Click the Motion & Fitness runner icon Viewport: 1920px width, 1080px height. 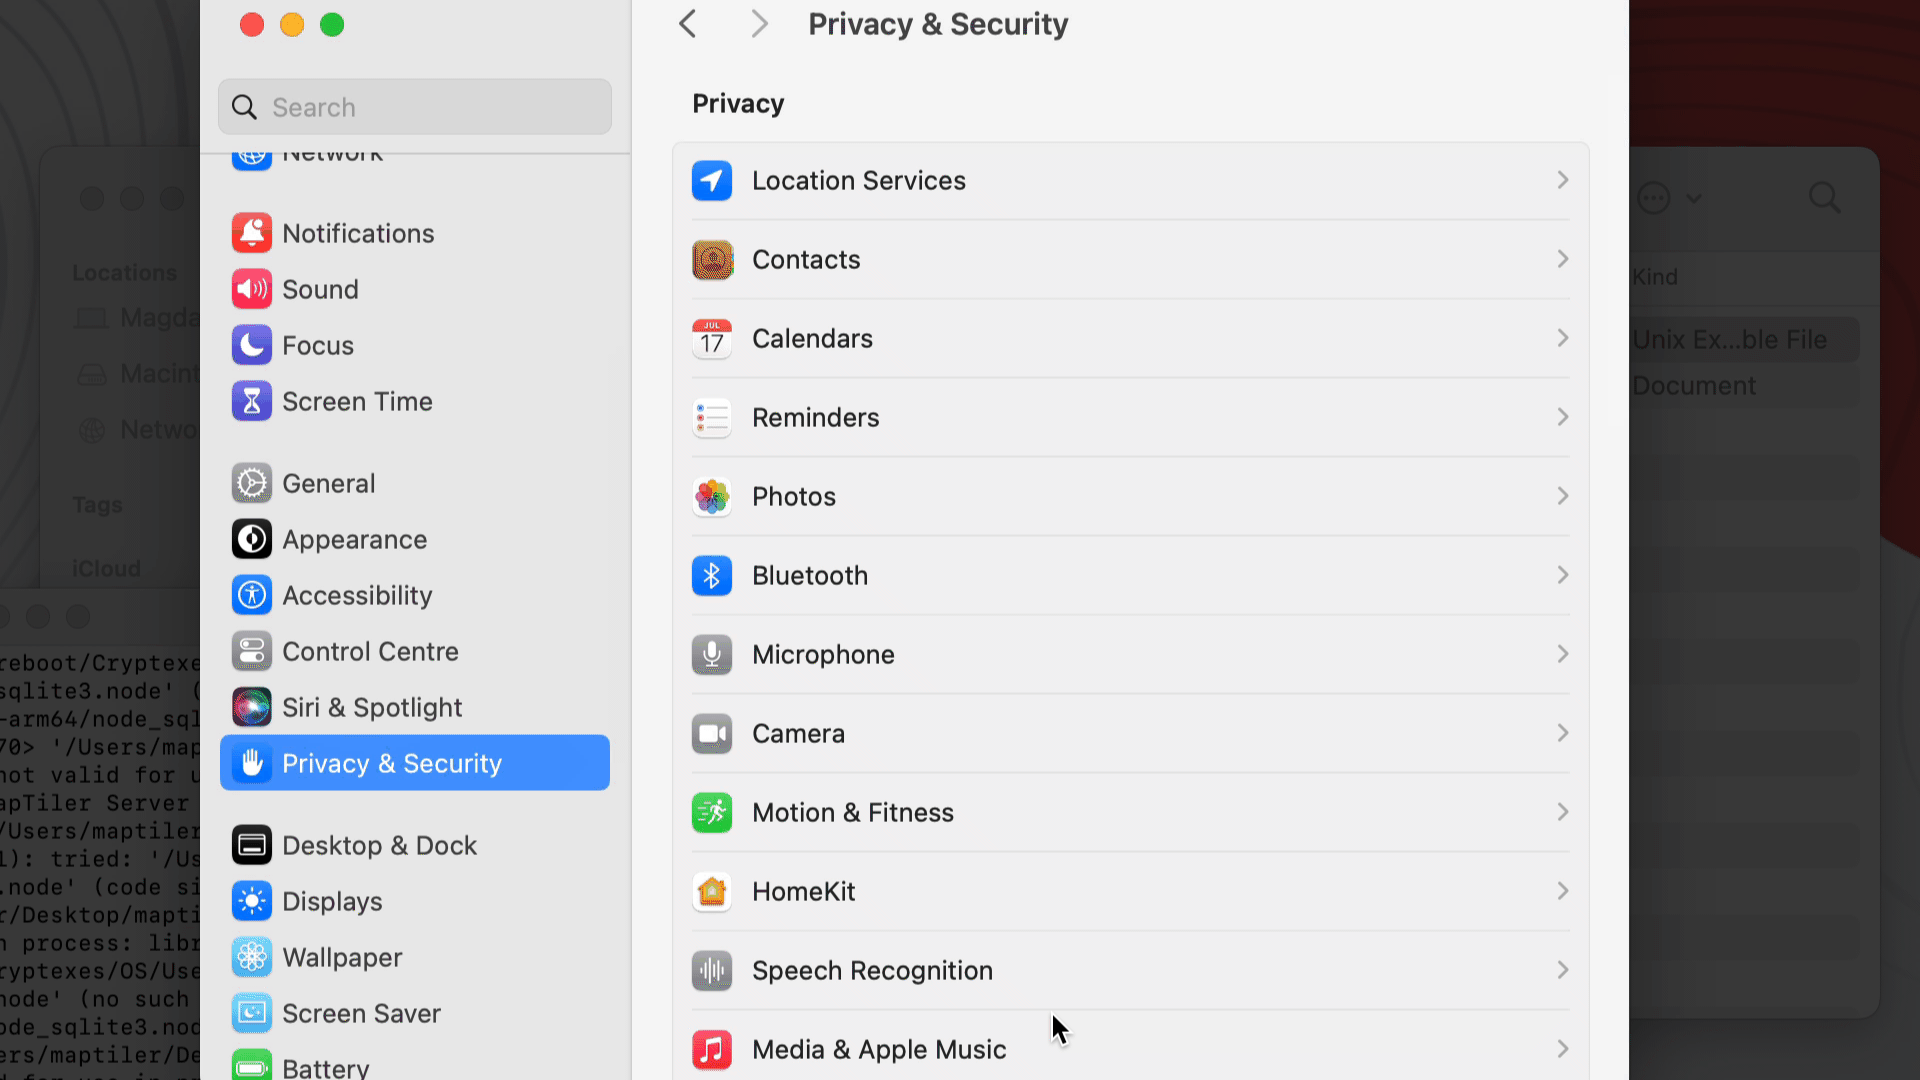[x=712, y=813]
